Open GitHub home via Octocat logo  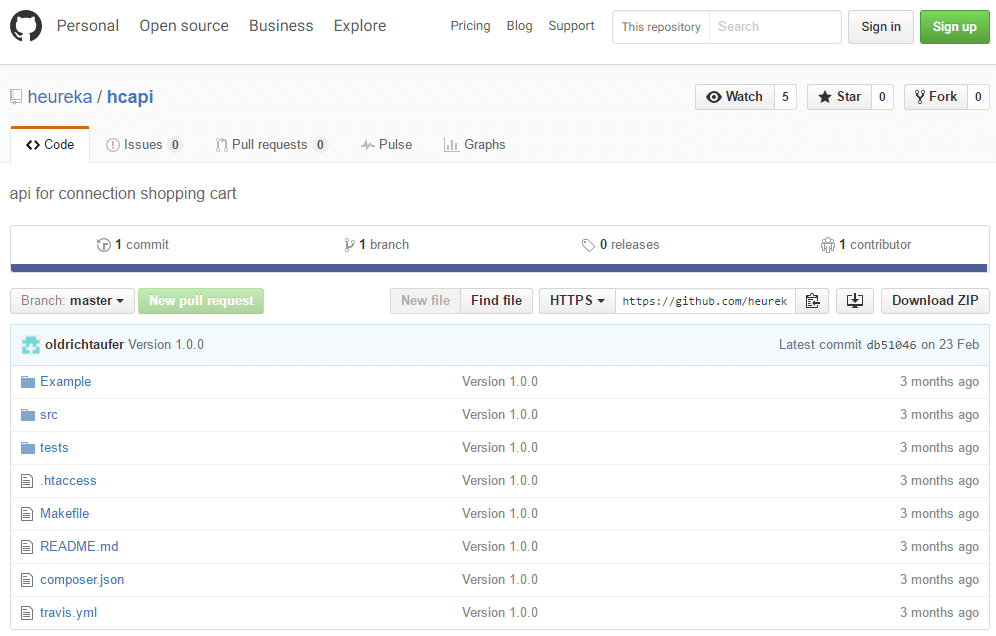26,26
